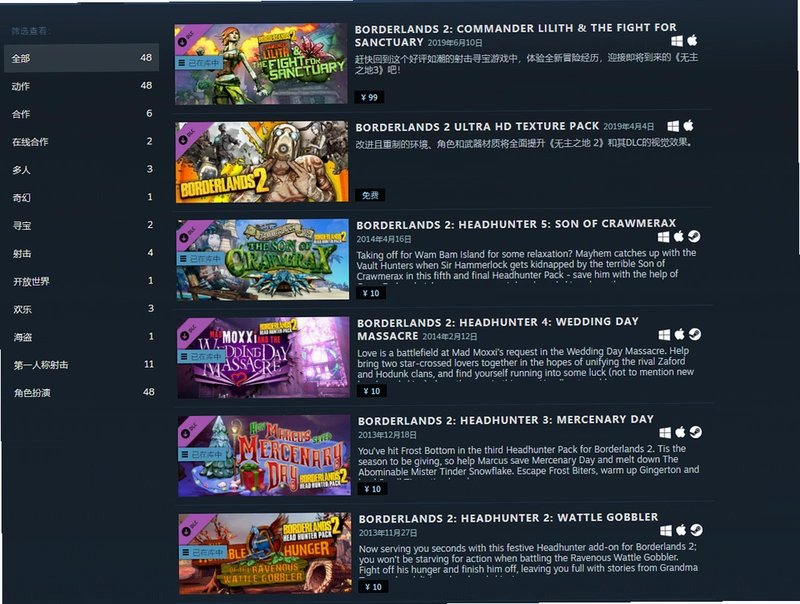Click Windows icon for Mercenary Day

(x=665, y=433)
